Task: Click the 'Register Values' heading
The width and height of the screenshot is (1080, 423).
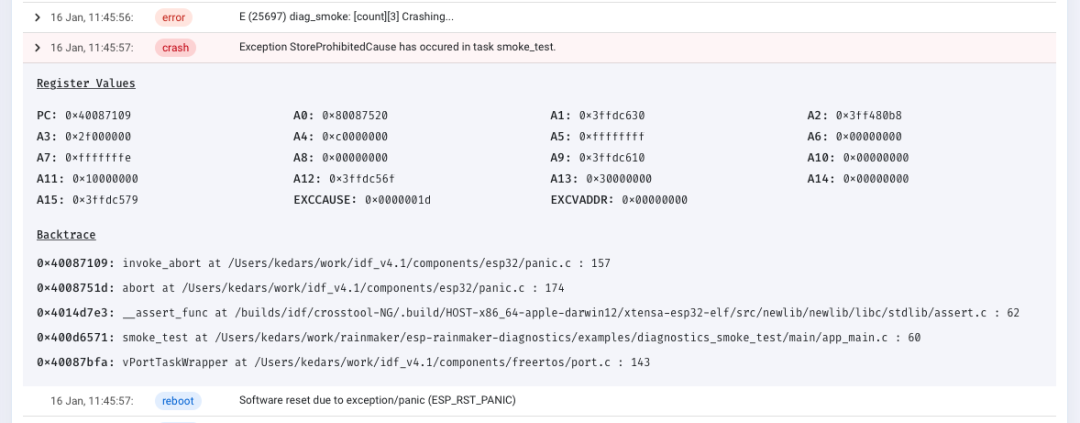Action: pos(86,83)
